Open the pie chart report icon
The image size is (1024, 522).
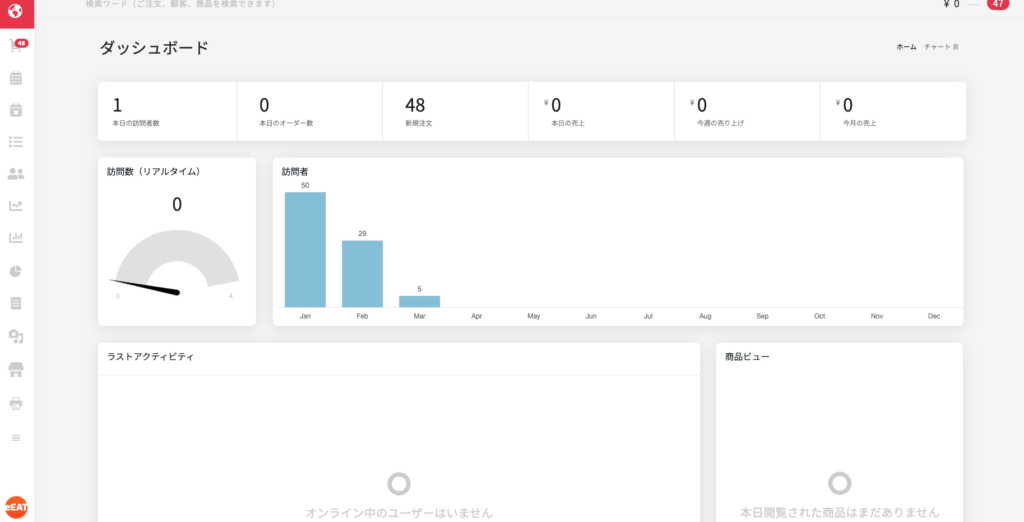pos(16,271)
